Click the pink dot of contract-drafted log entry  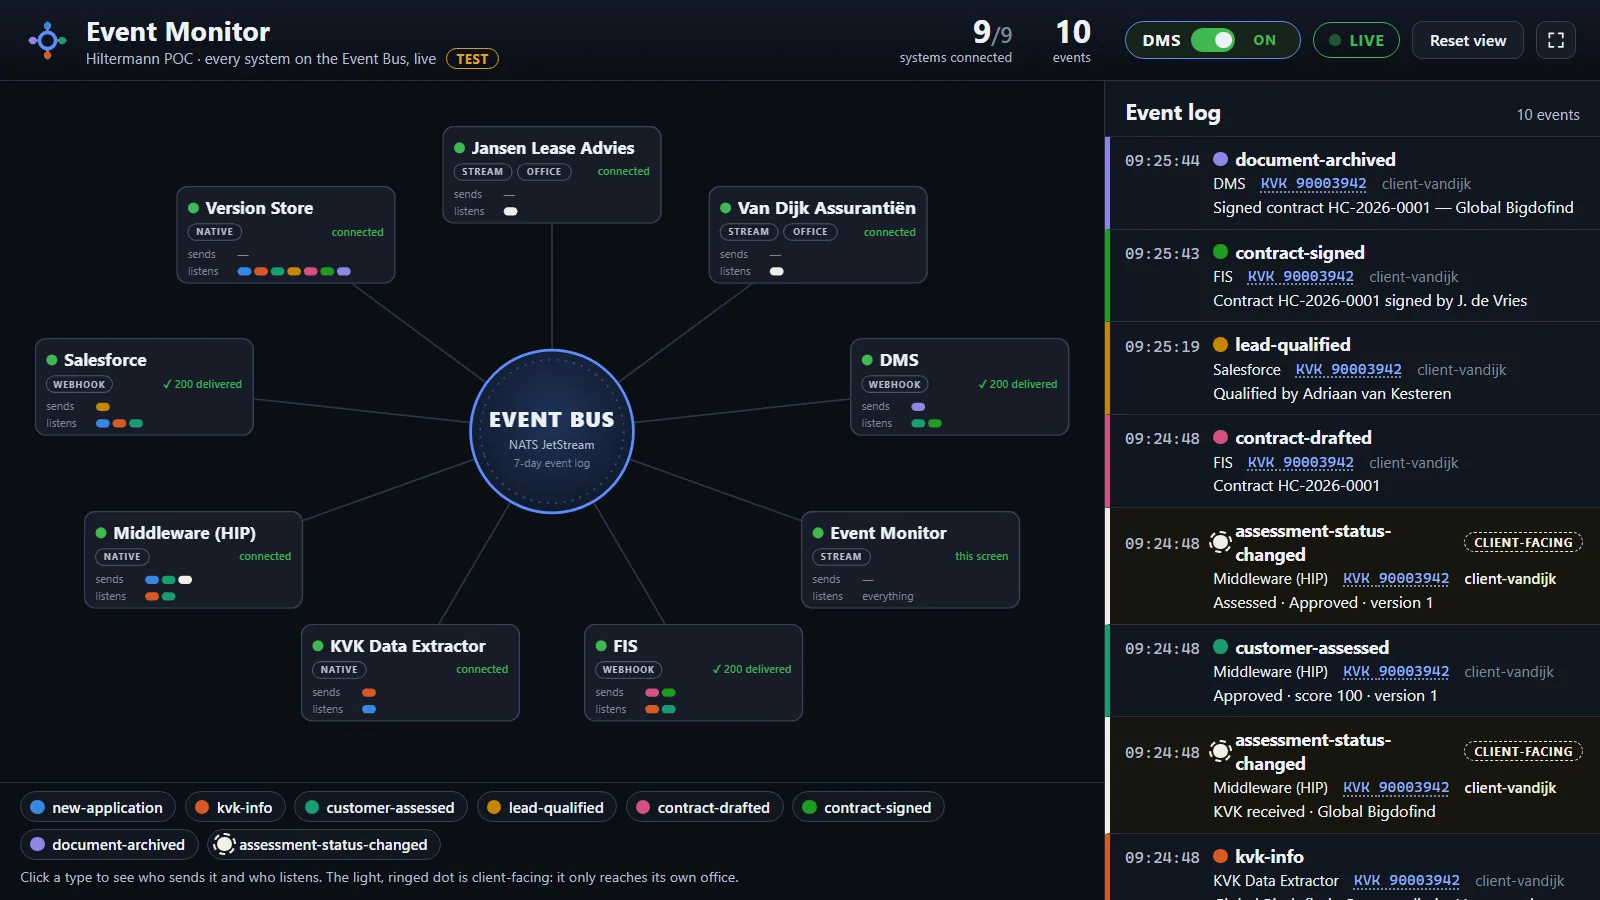click(x=1220, y=437)
